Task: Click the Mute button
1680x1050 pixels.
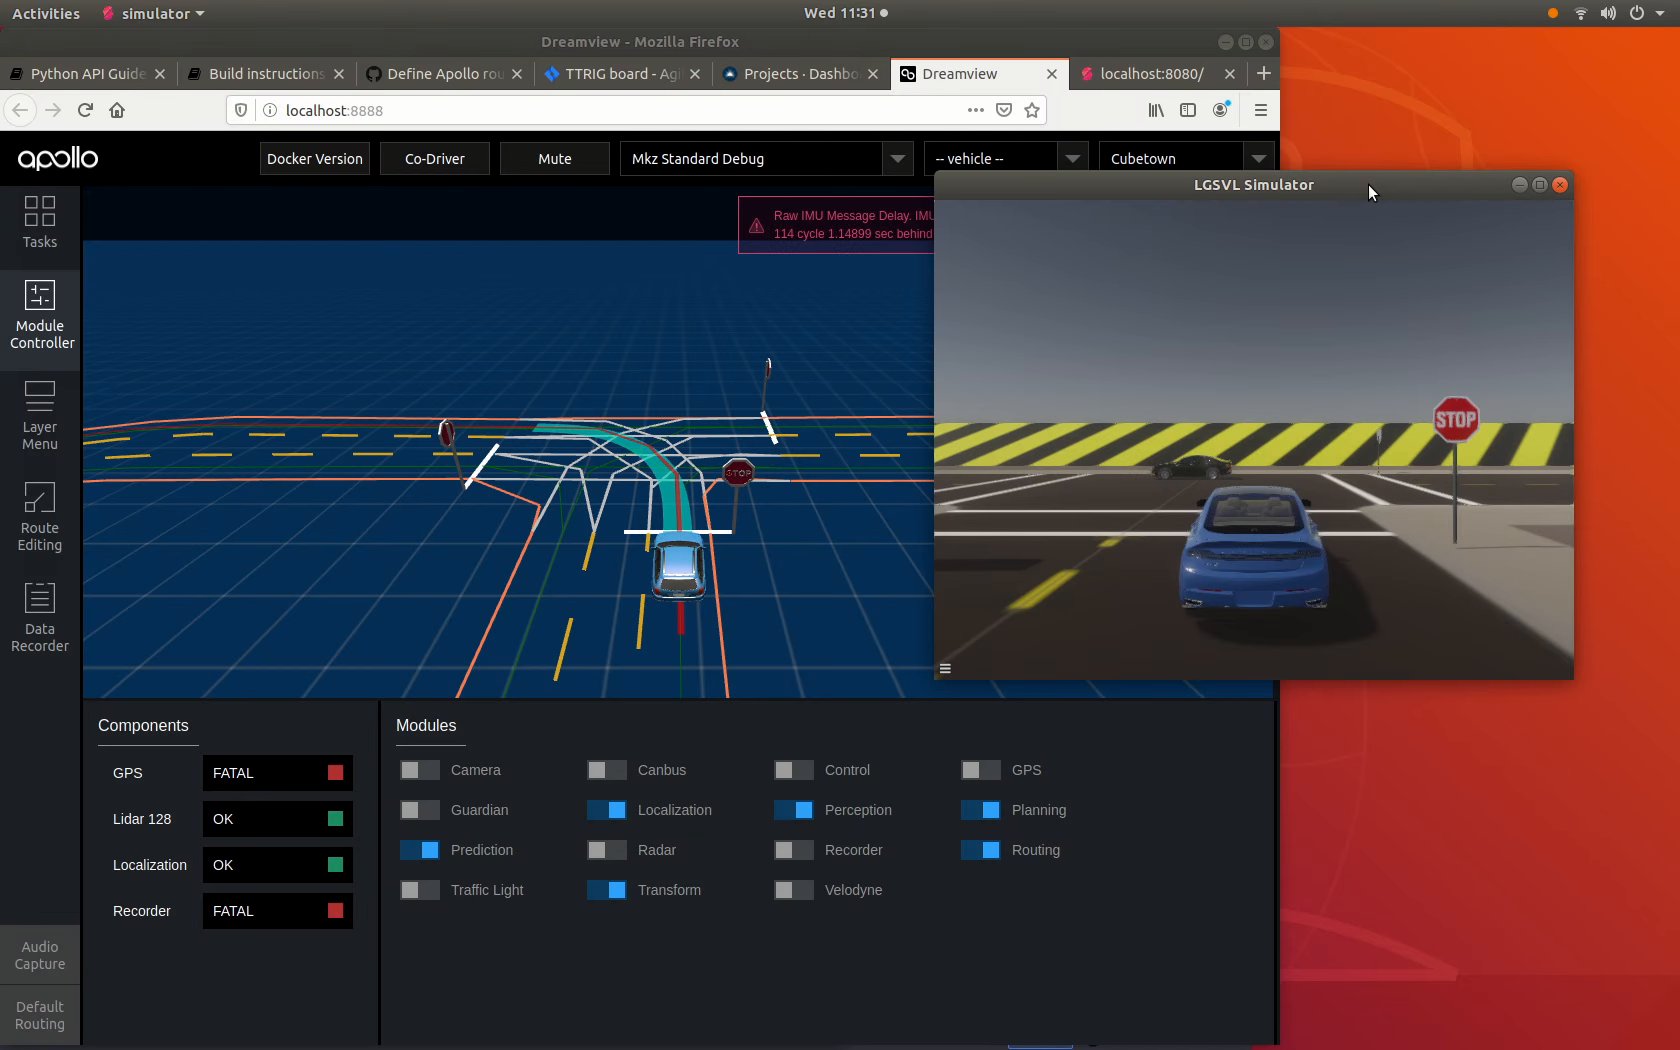Action: (555, 158)
